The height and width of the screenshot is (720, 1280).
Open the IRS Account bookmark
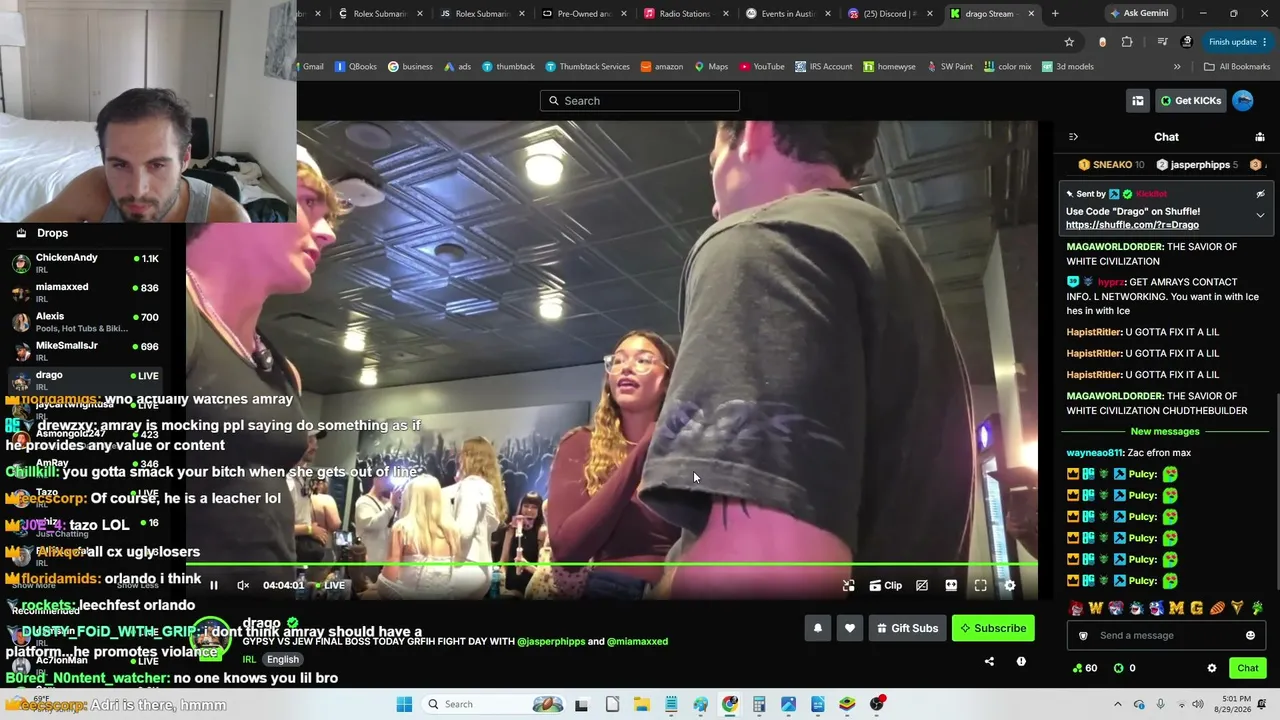pyautogui.click(x=824, y=67)
